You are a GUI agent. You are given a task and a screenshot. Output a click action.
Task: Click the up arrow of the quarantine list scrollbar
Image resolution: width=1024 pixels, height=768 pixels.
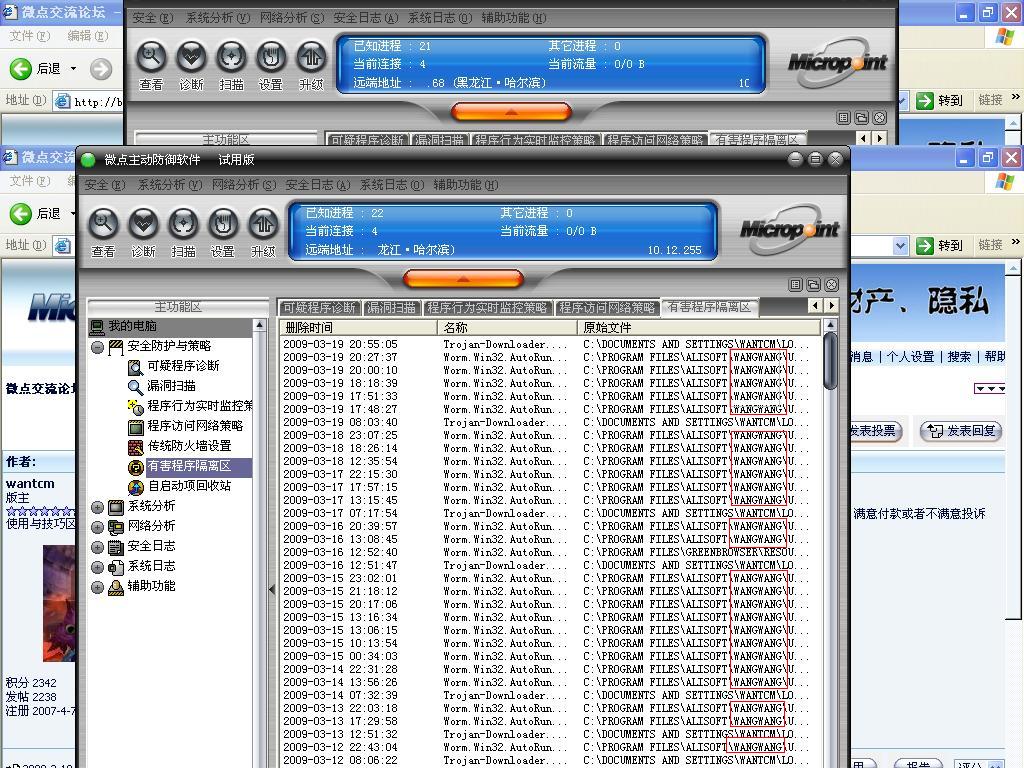(830, 325)
